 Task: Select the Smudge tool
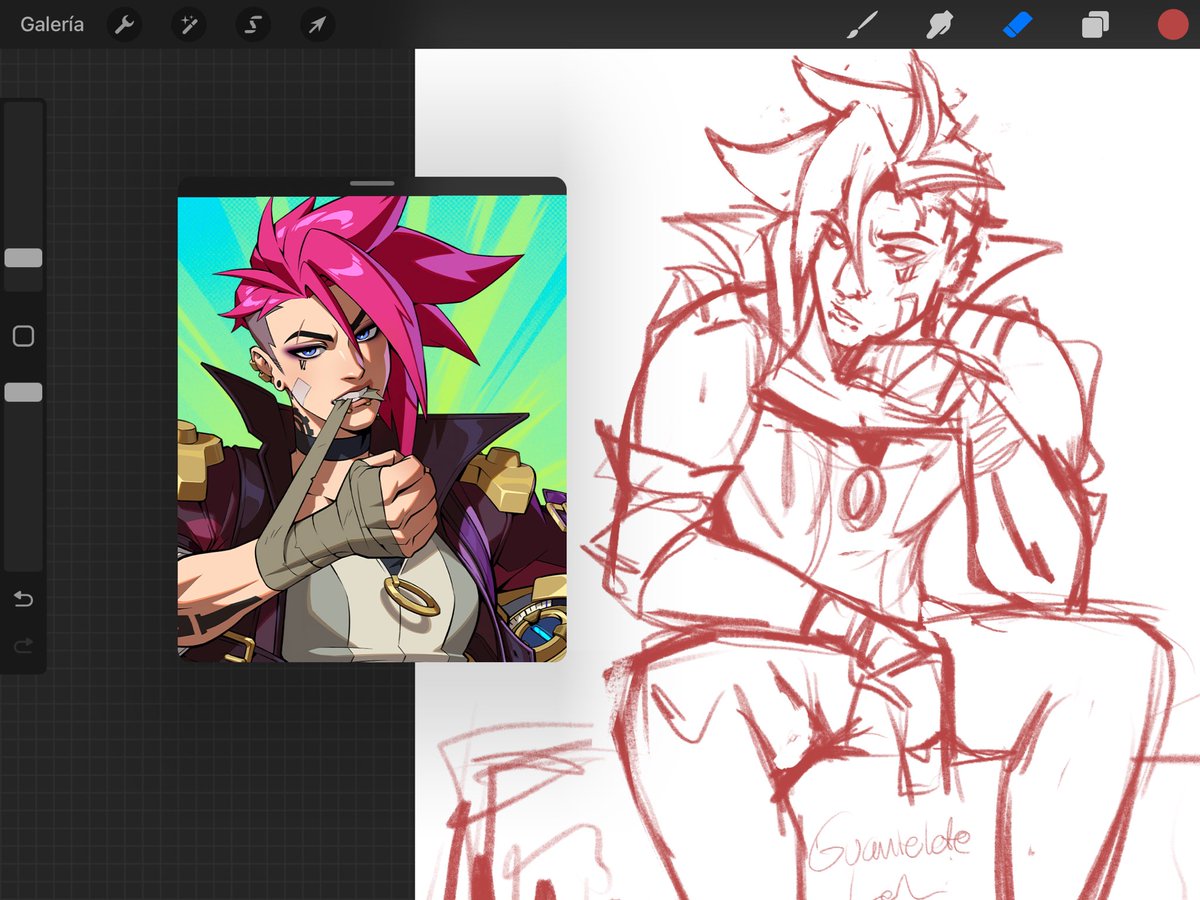(939, 24)
